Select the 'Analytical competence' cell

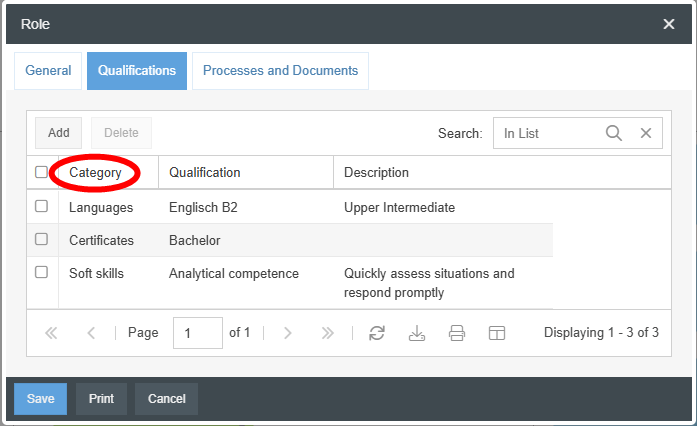[234, 273]
